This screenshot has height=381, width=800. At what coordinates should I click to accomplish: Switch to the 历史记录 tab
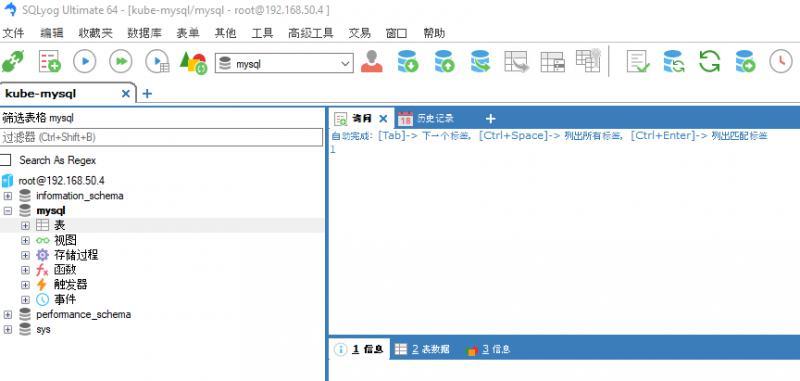click(x=426, y=119)
